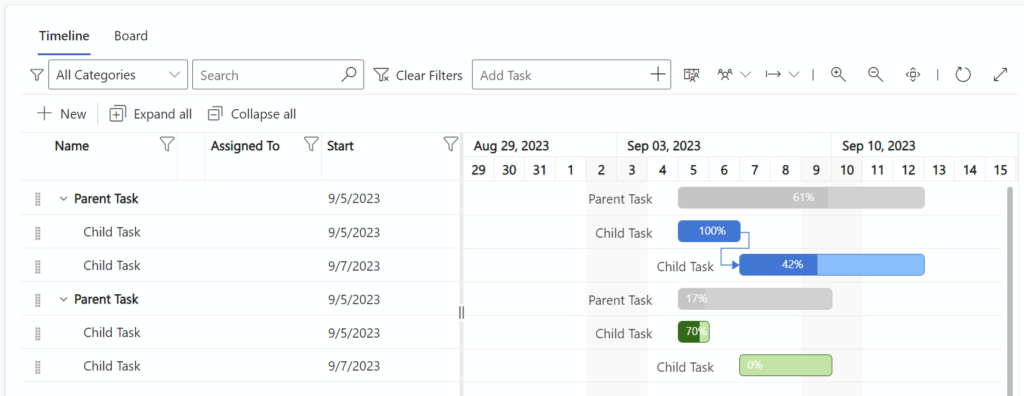Click the plus icon in Add Task
Screen dimensions: 1024x396
(658, 74)
